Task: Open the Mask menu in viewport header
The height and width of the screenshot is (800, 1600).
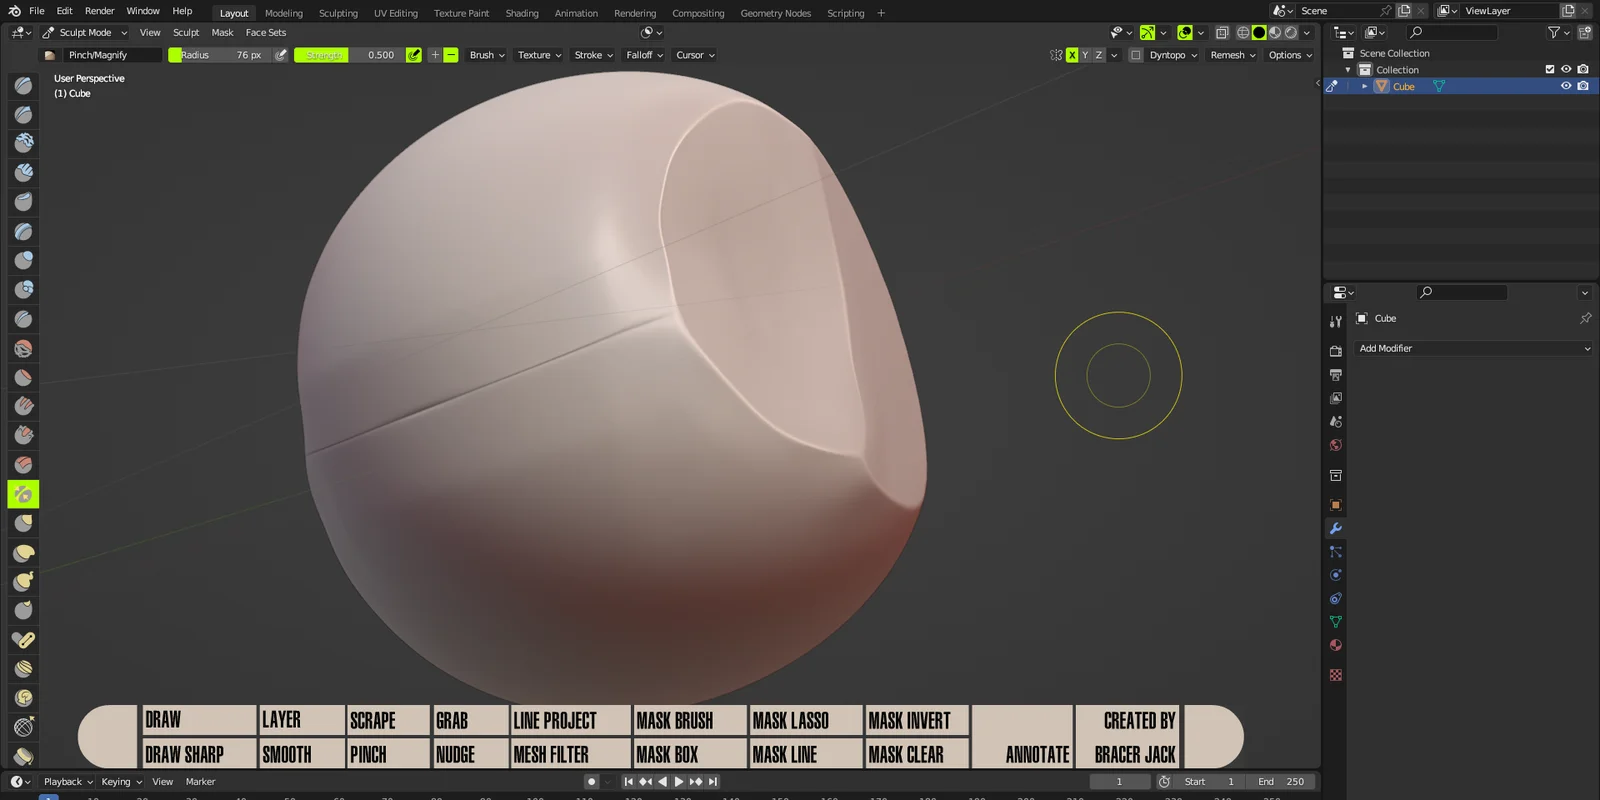Action: [x=222, y=32]
